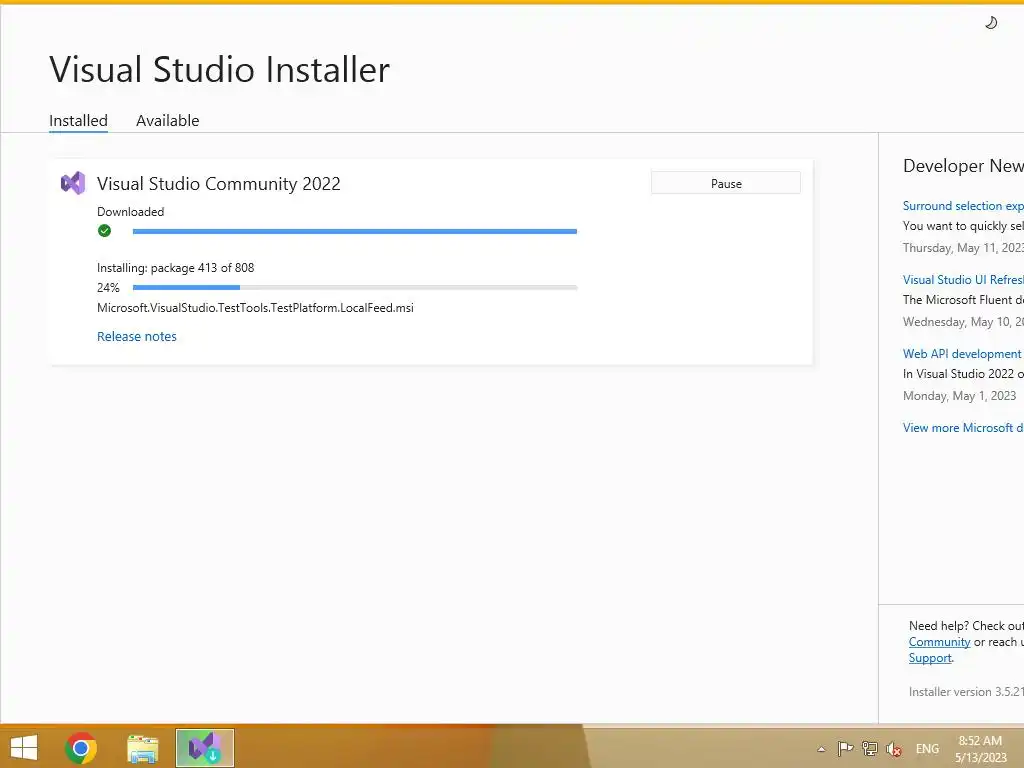Image resolution: width=1024 pixels, height=768 pixels.
Task: Click the Developer News heading
Action: 963,166
